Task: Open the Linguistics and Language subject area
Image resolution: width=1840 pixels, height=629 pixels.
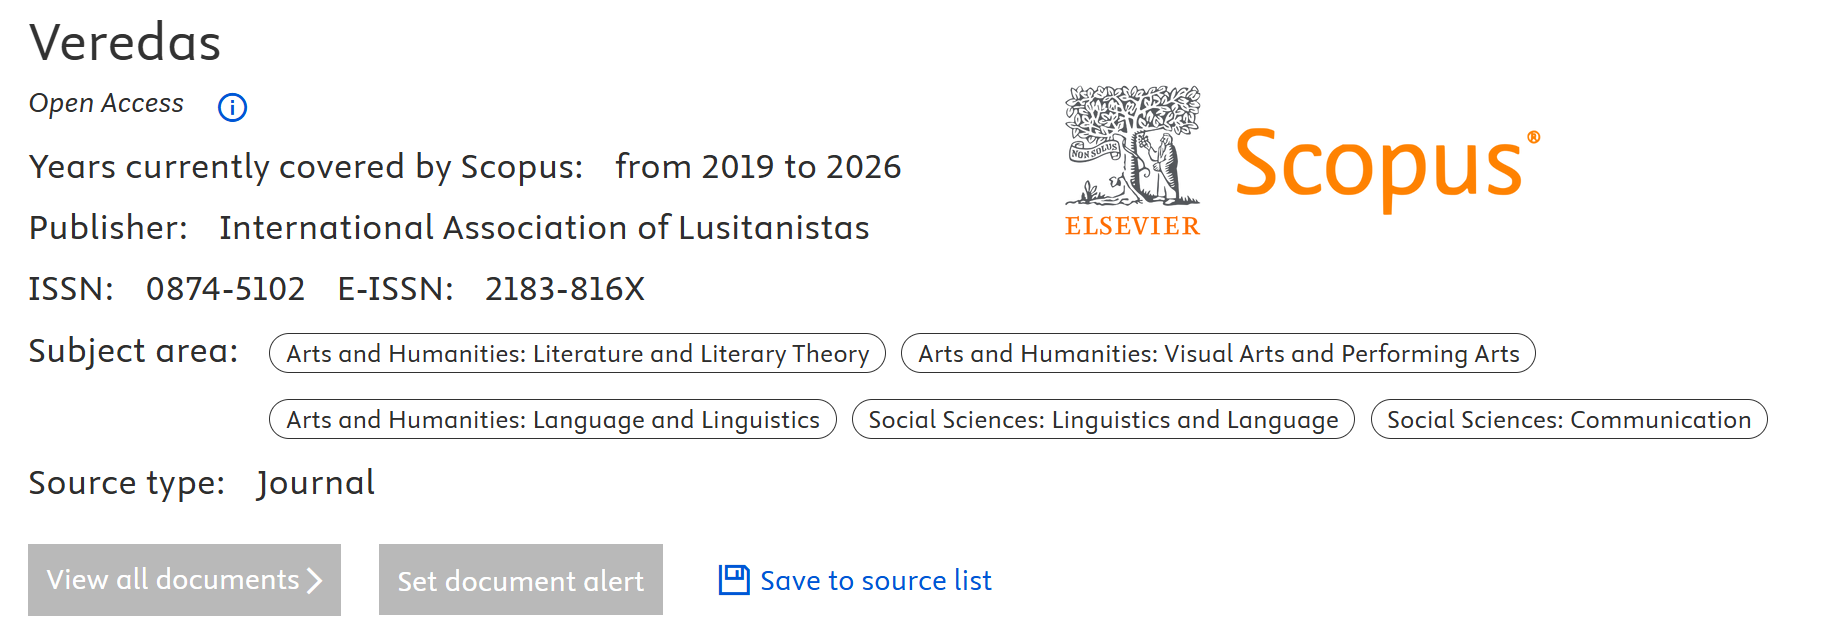Action: (x=1103, y=419)
